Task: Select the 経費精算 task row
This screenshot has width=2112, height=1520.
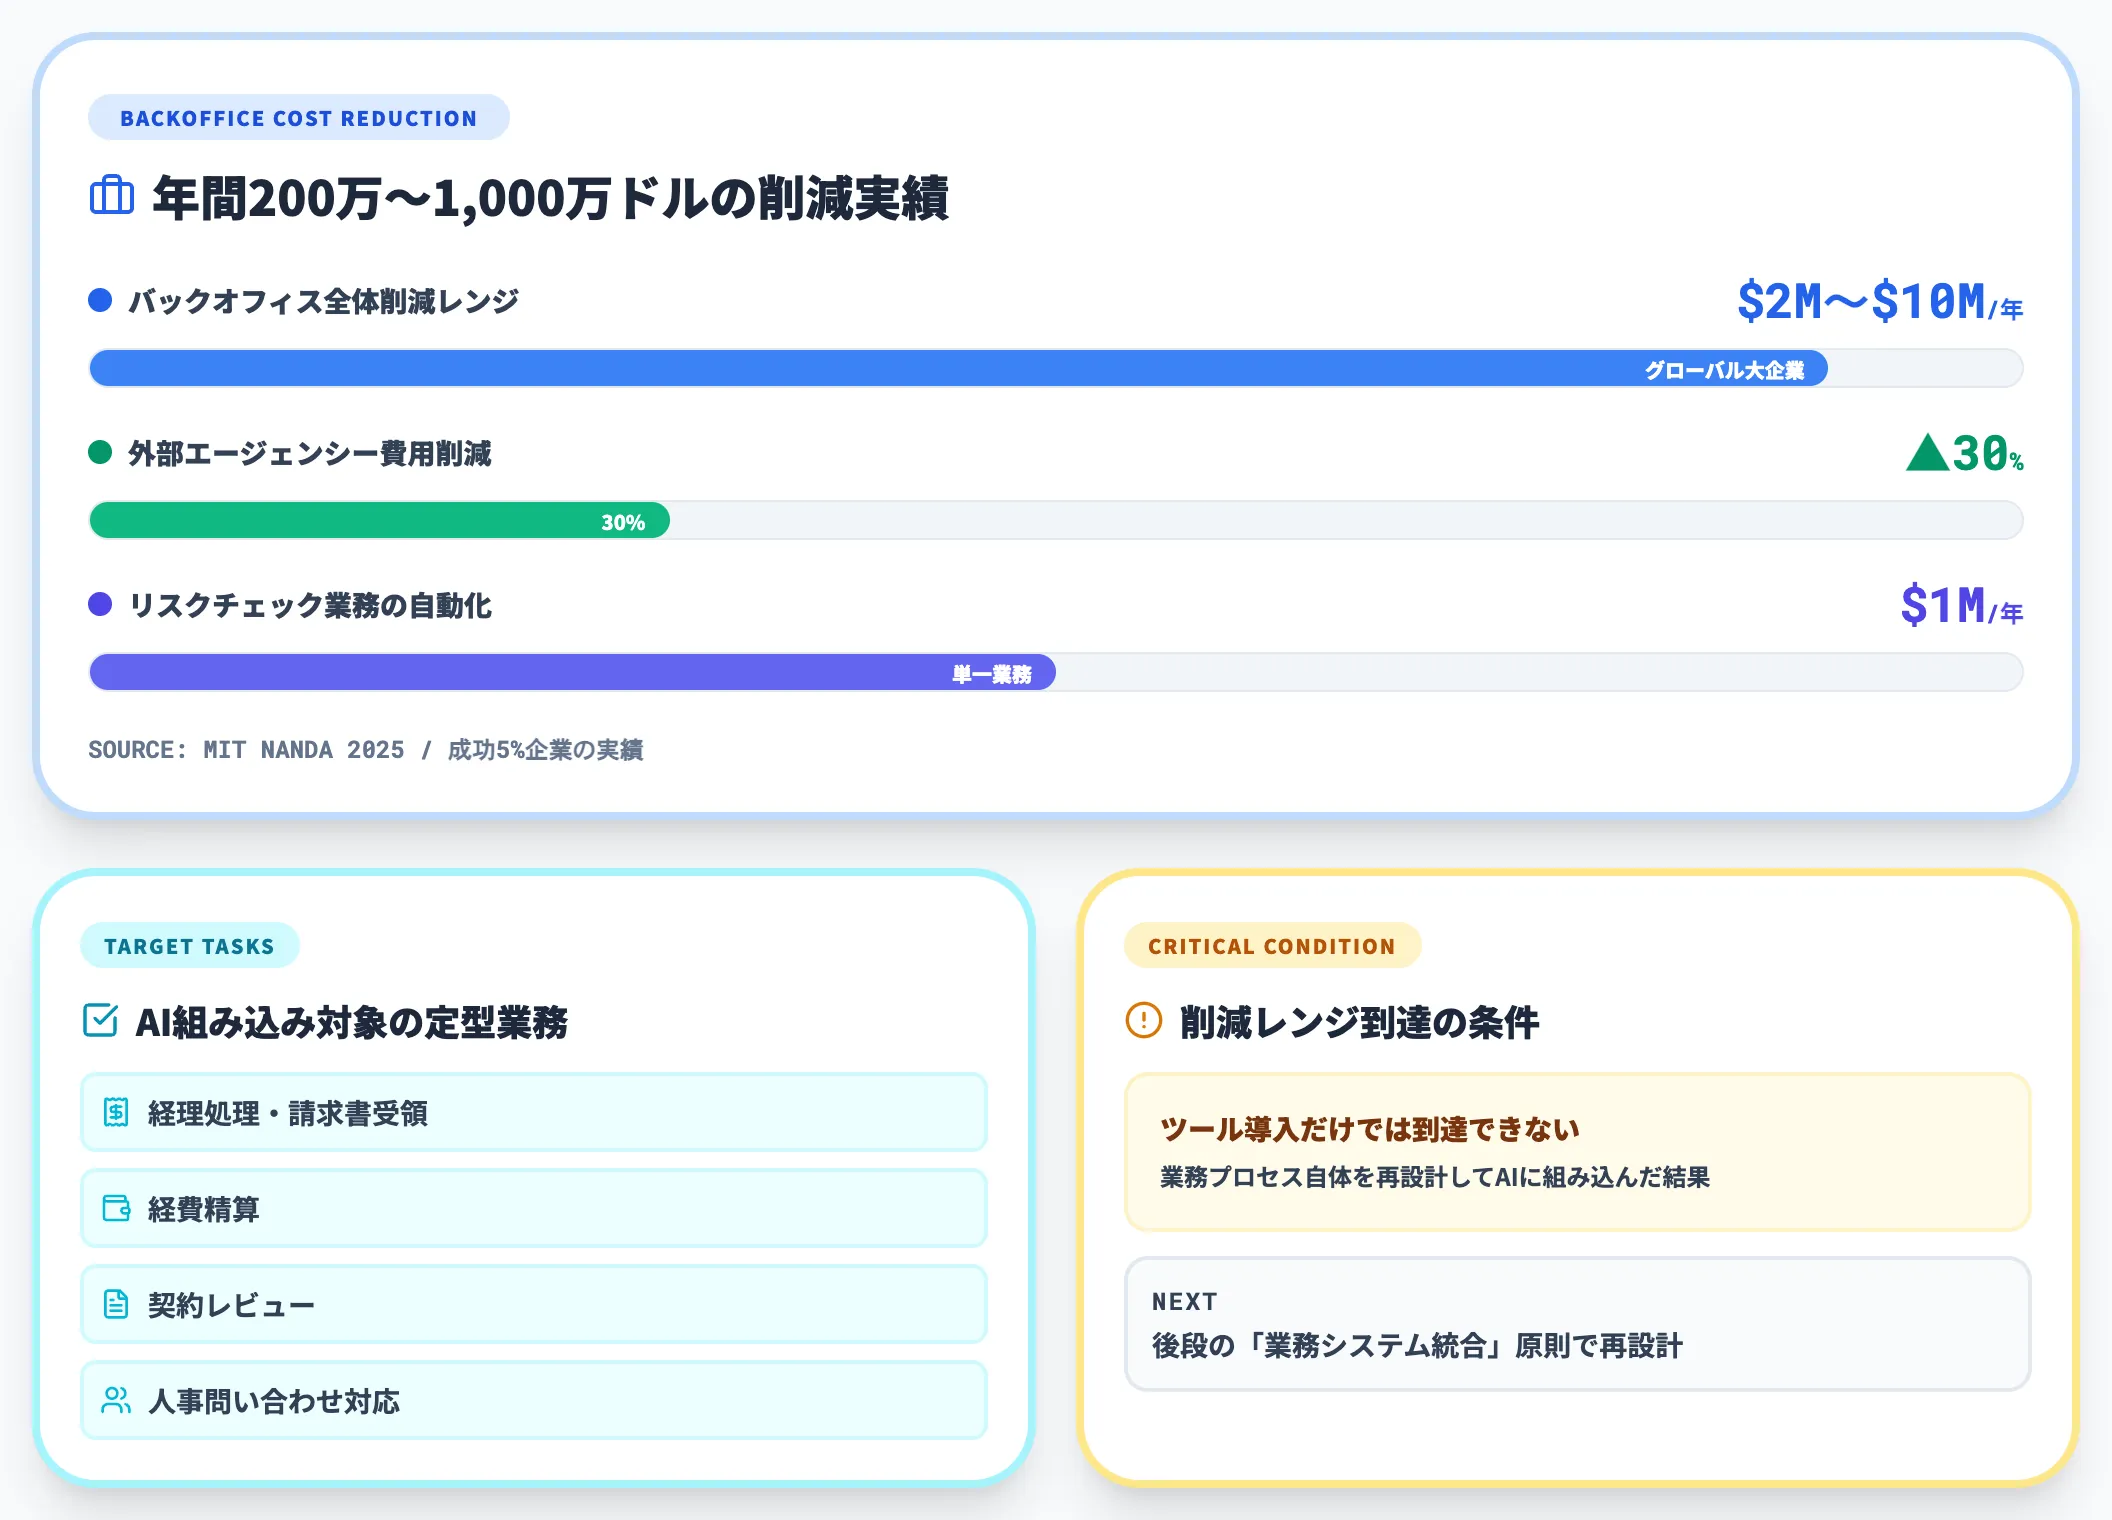Action: (x=534, y=1208)
